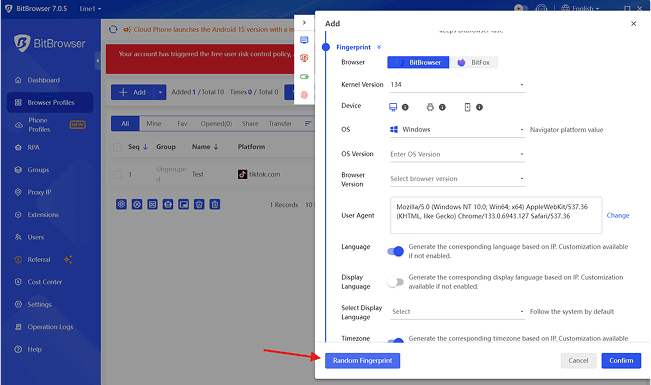The width and height of the screenshot is (651, 385).
Task: Toggle the Display Language based on IP switch
Action: [x=395, y=282]
